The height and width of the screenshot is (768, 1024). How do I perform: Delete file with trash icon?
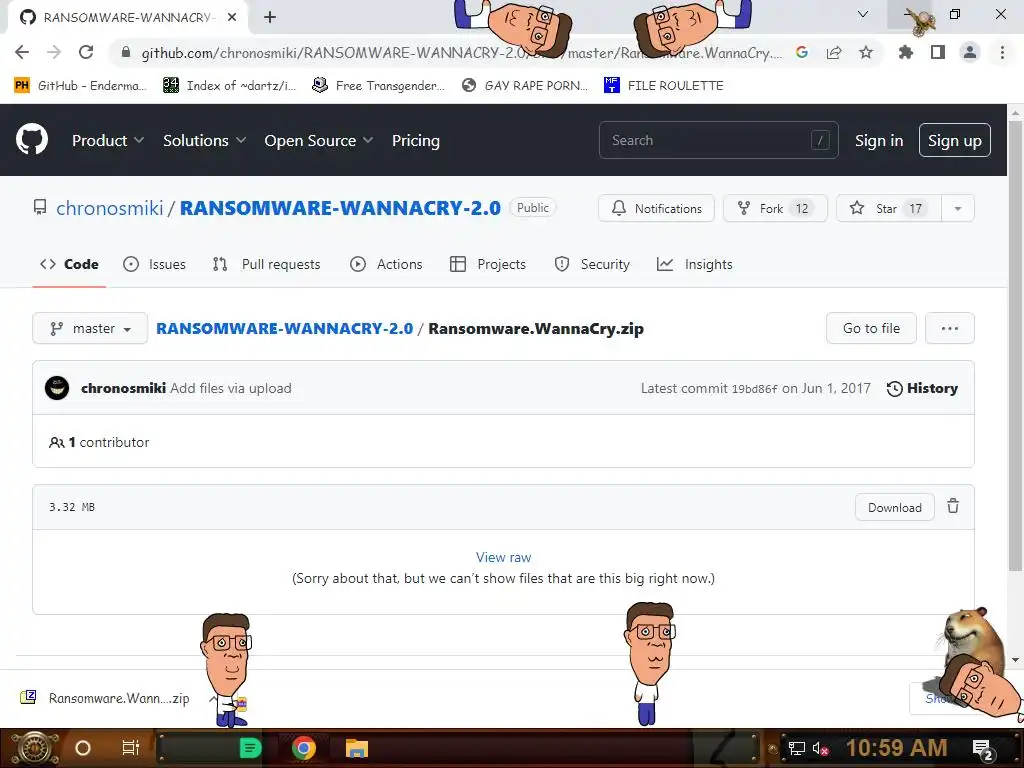point(953,506)
